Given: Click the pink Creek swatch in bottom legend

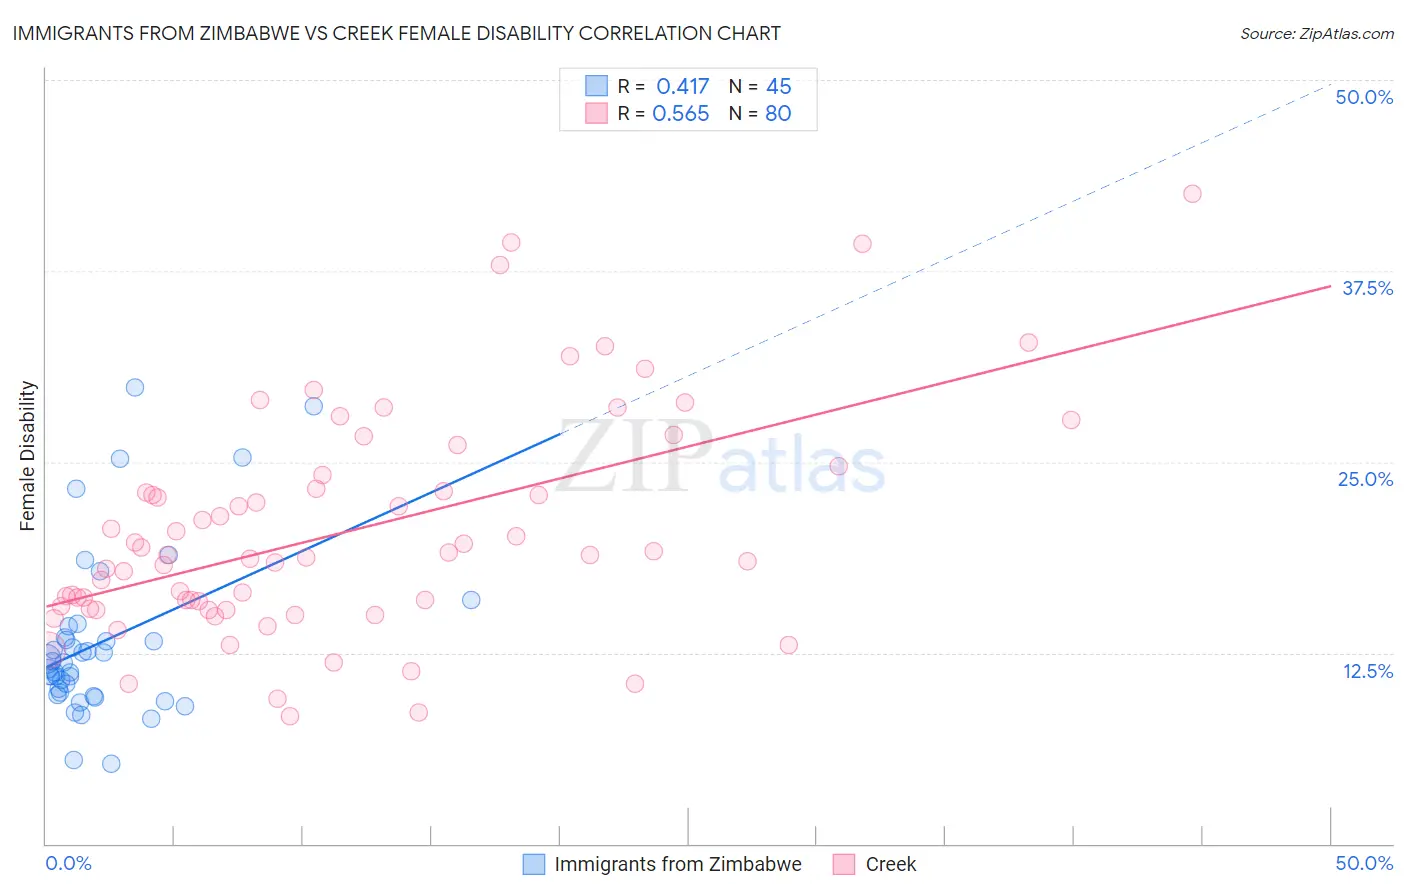Looking at the screenshot, I should click(844, 864).
